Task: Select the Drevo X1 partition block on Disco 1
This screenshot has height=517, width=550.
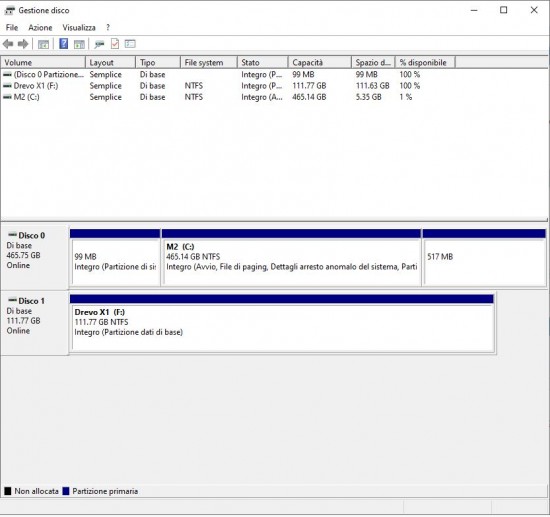Action: pyautogui.click(x=282, y=323)
